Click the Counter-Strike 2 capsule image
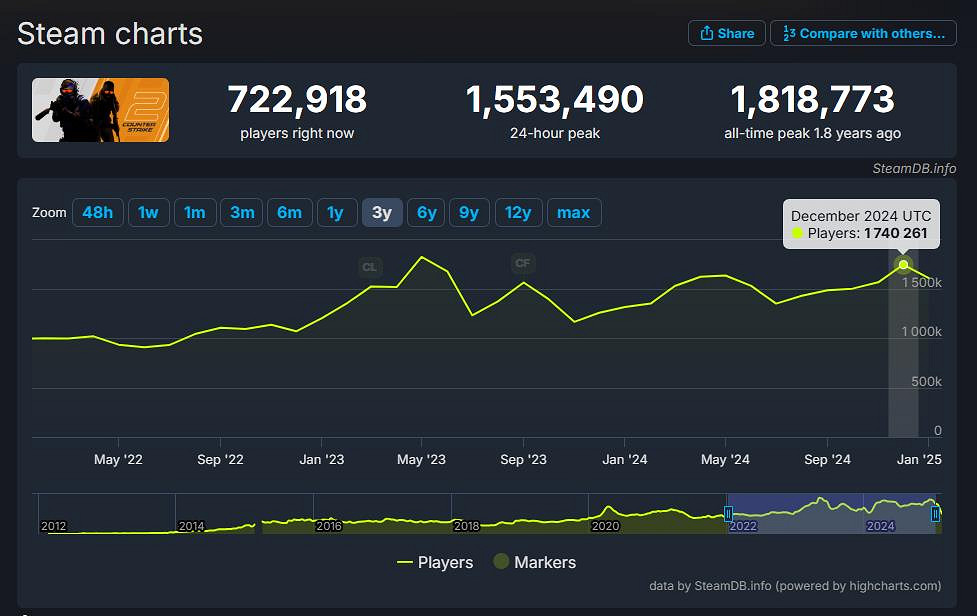 [x=100, y=110]
